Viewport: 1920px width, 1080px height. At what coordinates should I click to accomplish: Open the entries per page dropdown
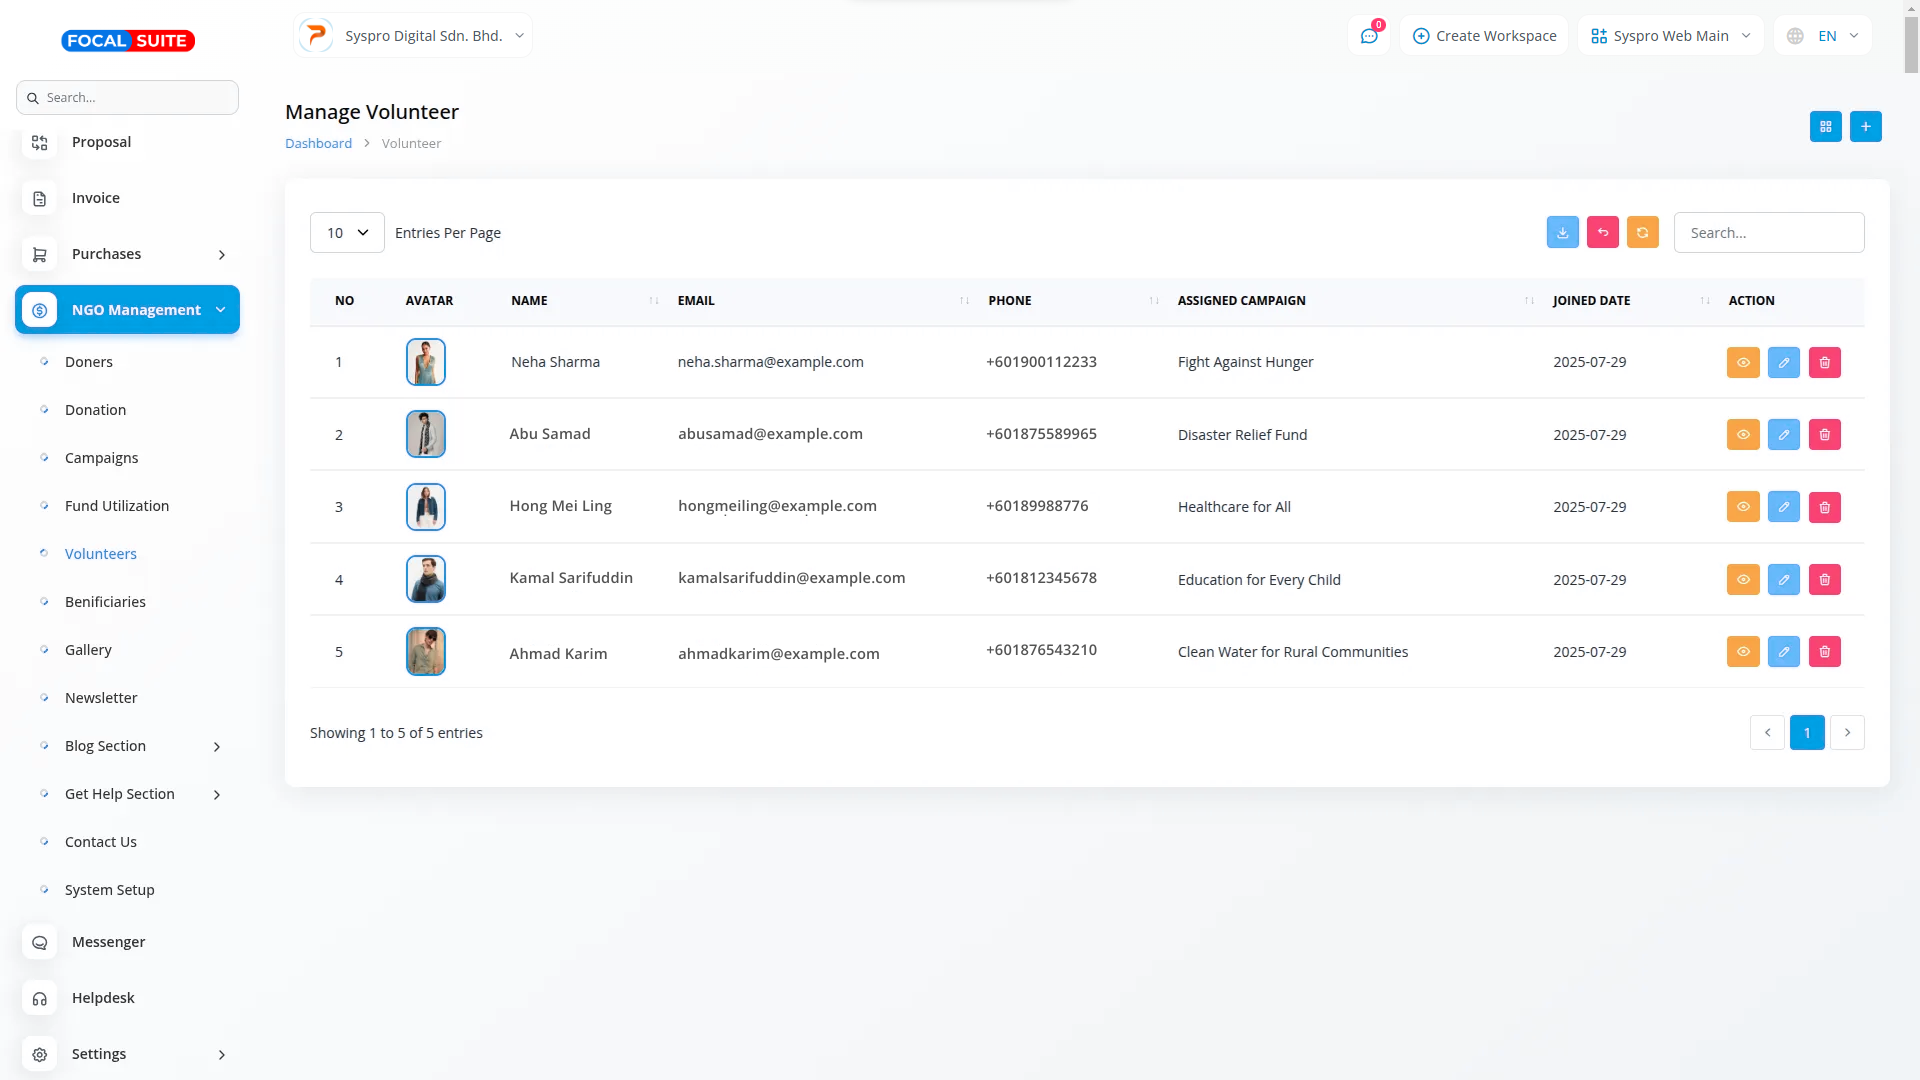point(347,233)
